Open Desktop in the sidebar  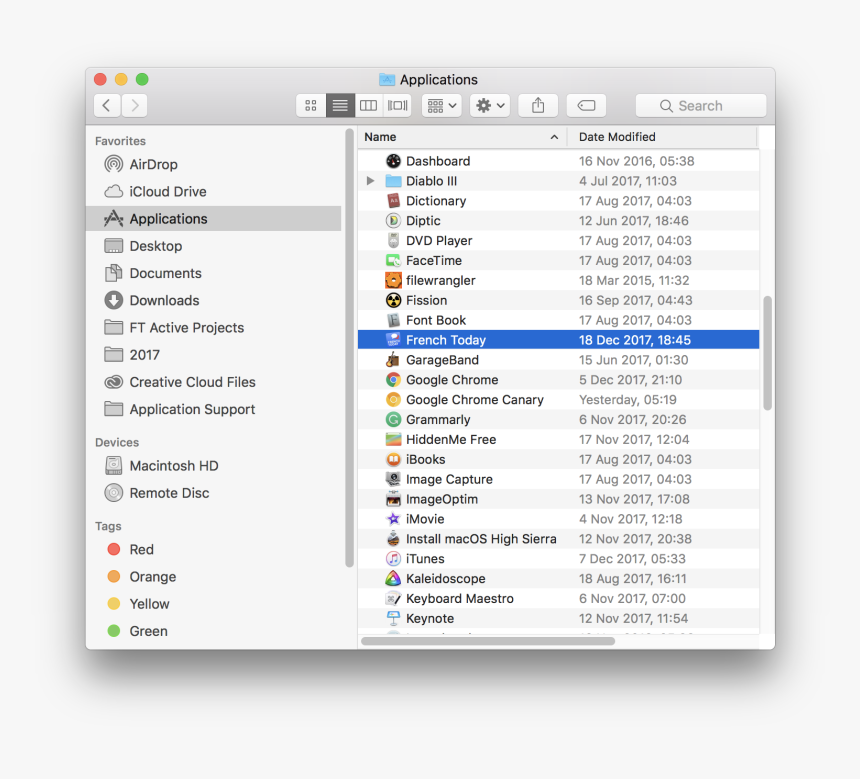[x=213, y=246]
